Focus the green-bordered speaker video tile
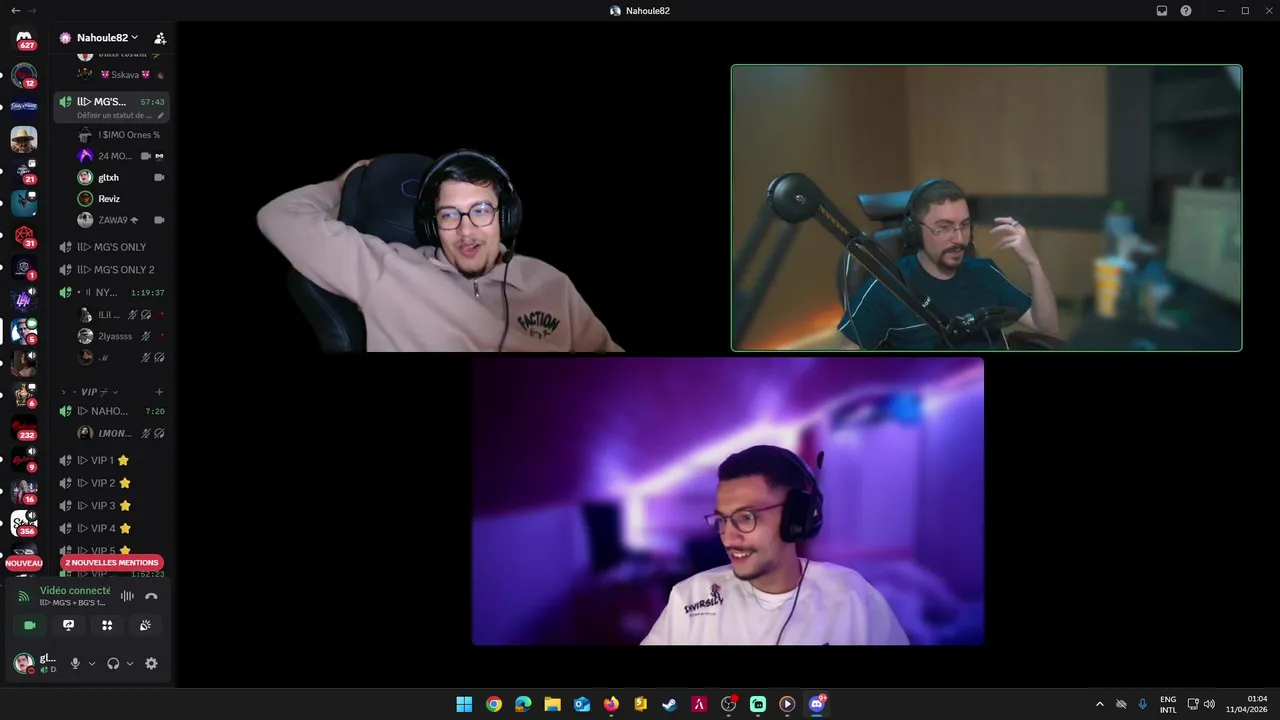The image size is (1280, 720). pos(986,208)
